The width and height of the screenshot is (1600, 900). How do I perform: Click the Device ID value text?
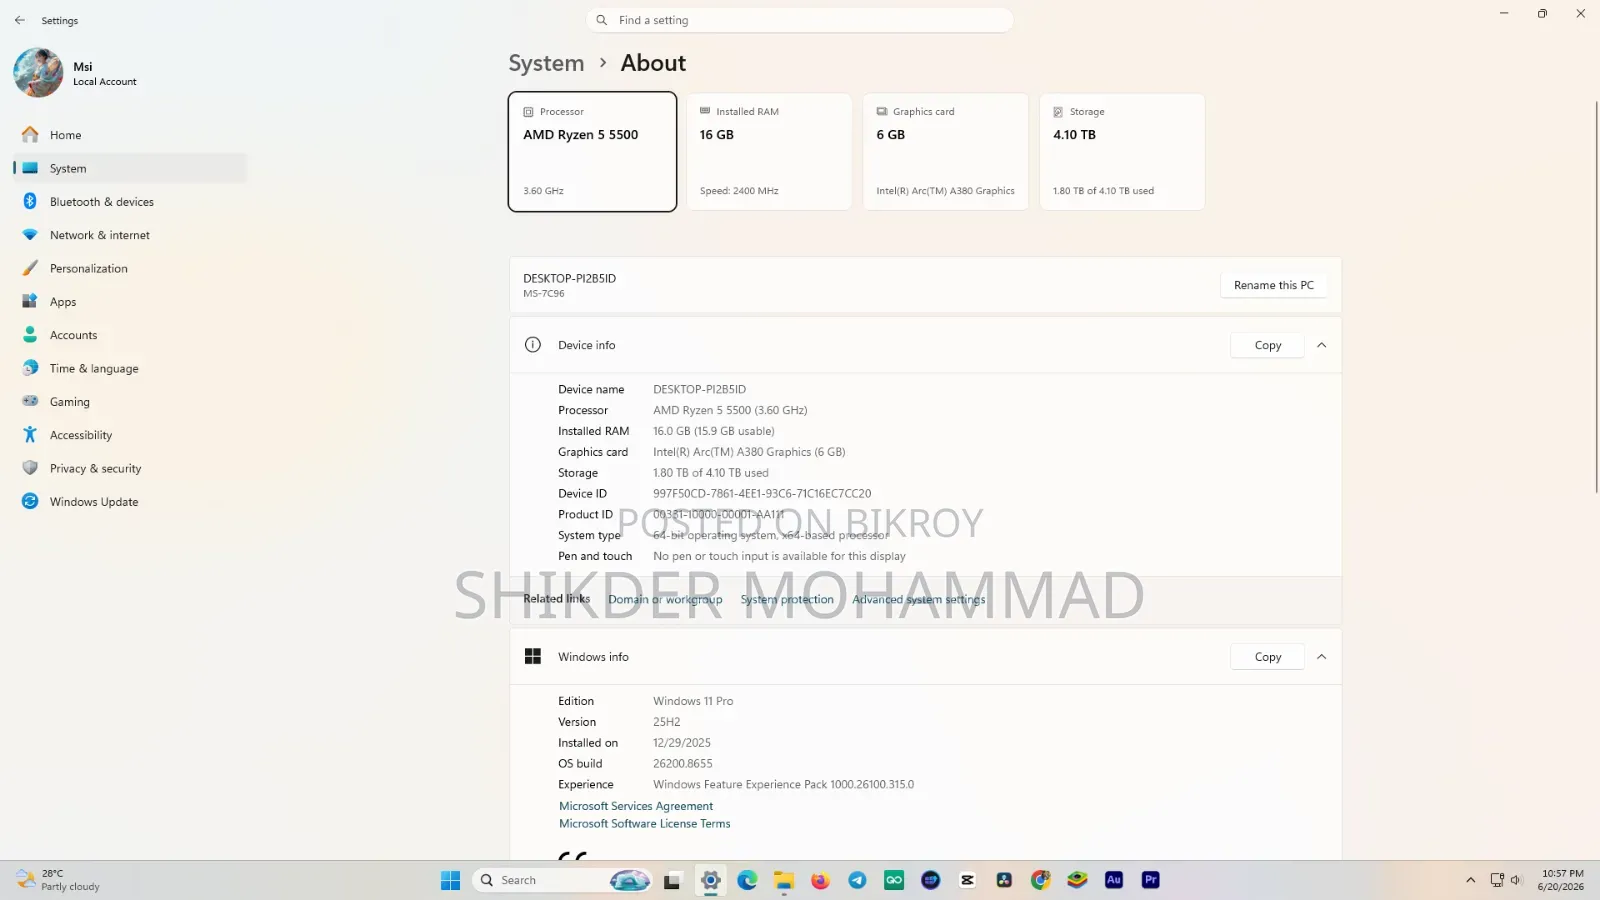pyautogui.click(x=762, y=494)
